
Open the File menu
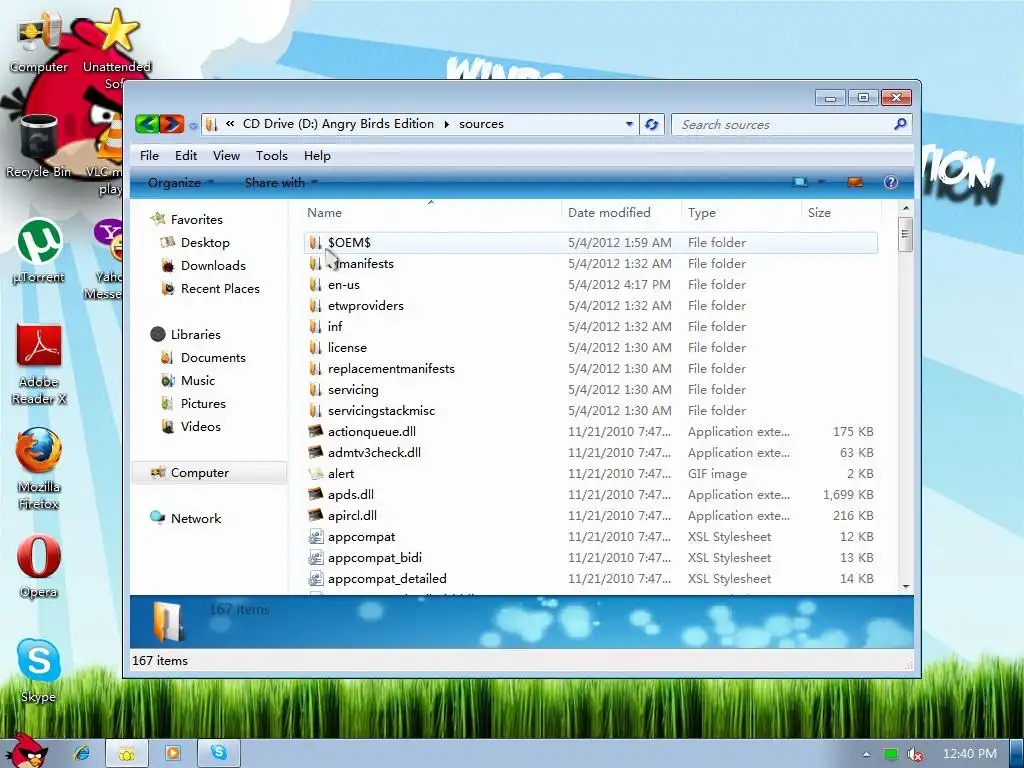point(149,155)
